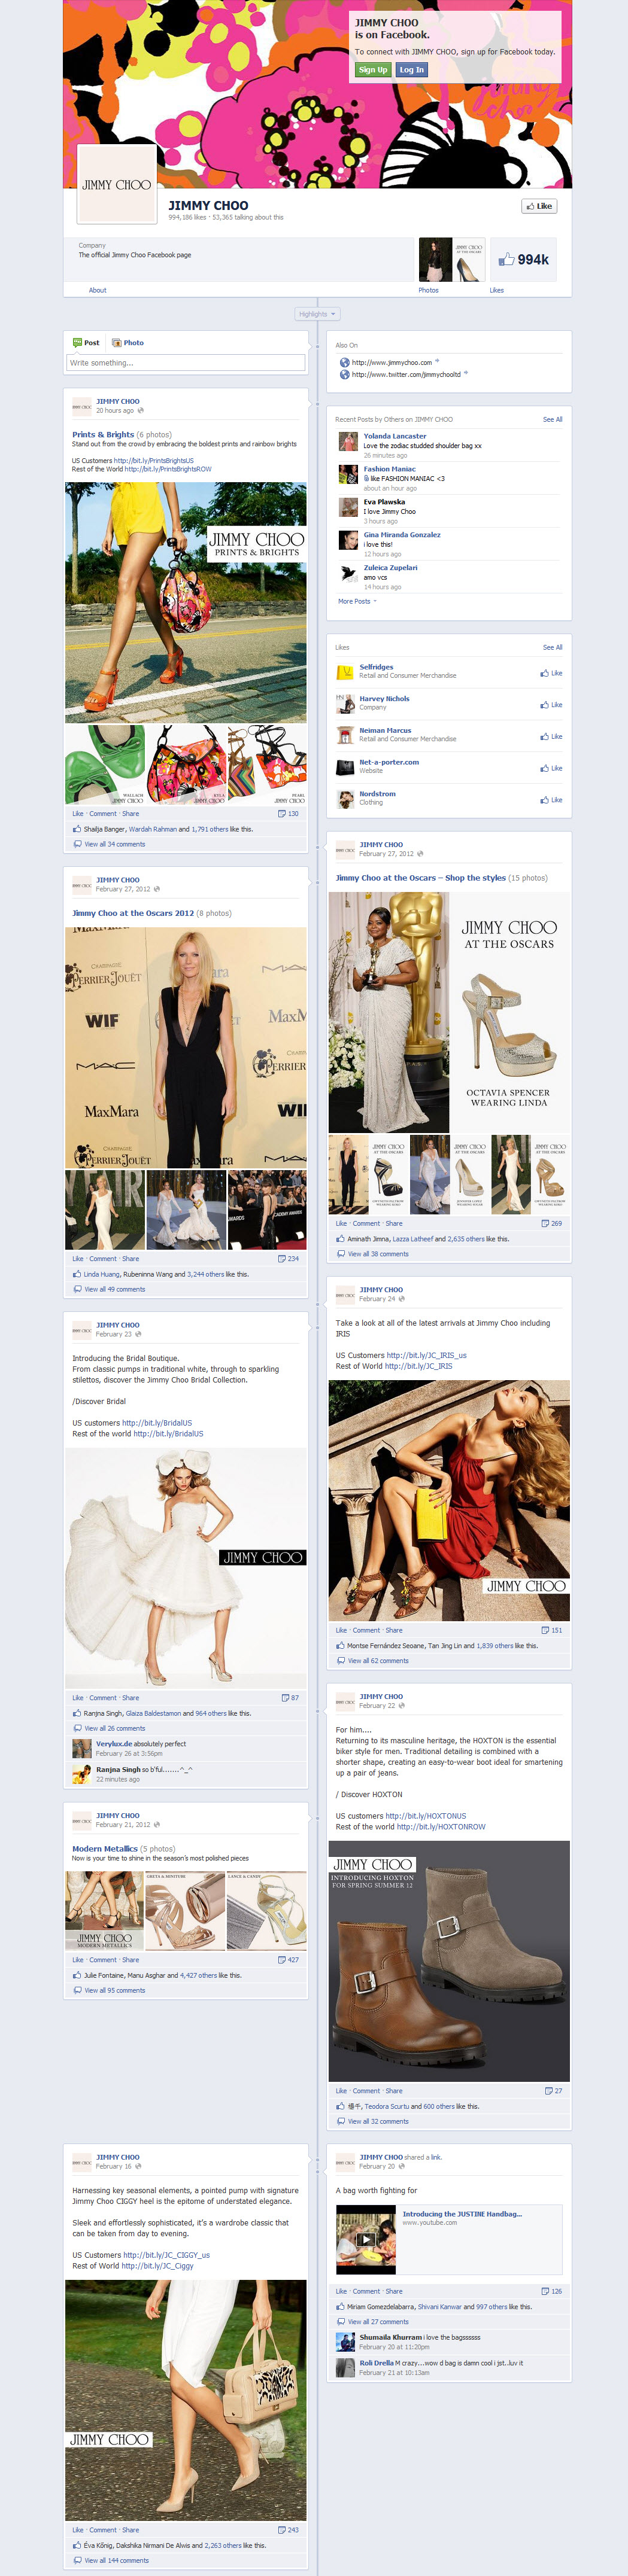Open Harvey Nichols page logo icon
Screen dimensions: 628x2576
coord(345,704)
